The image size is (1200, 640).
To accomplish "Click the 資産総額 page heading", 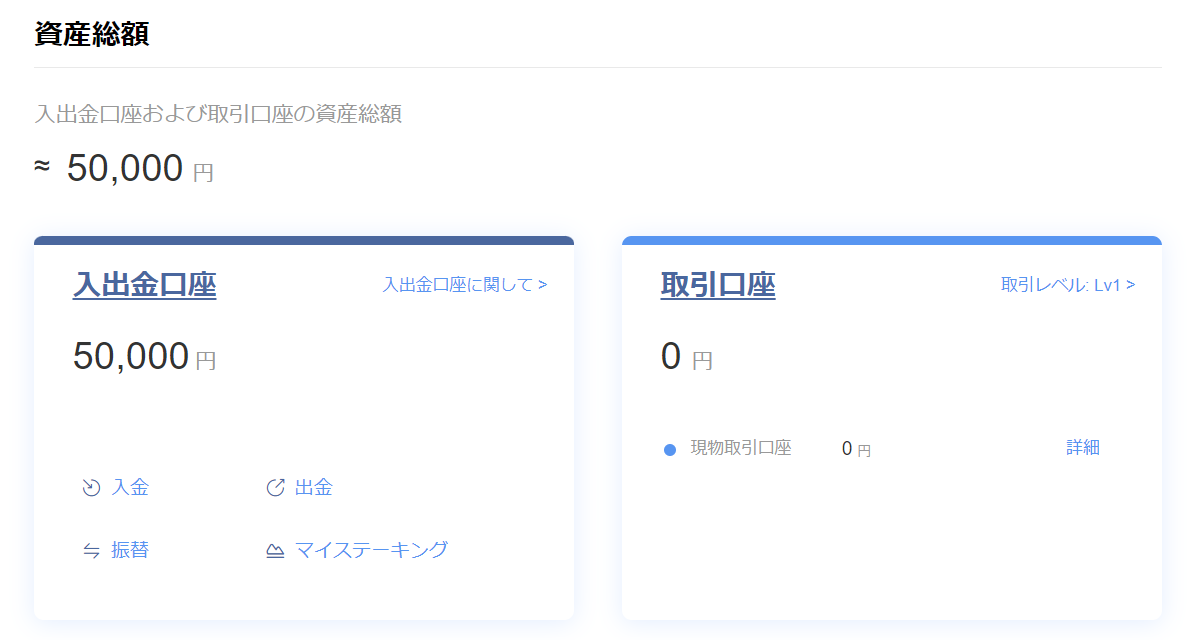I will coord(91,33).
